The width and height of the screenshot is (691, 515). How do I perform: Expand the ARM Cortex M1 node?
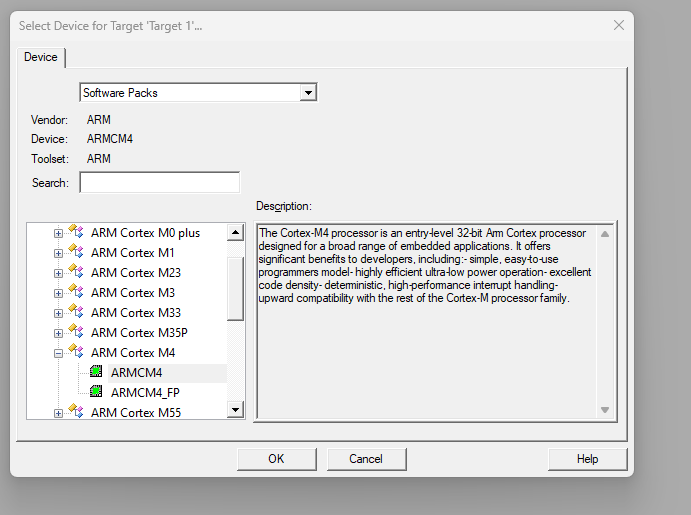click(58, 253)
